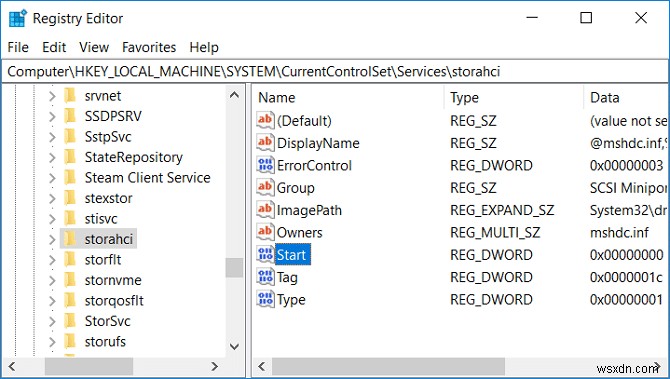The width and height of the screenshot is (670, 379).
Task: Select the ImagePath value name
Action: [x=309, y=210]
